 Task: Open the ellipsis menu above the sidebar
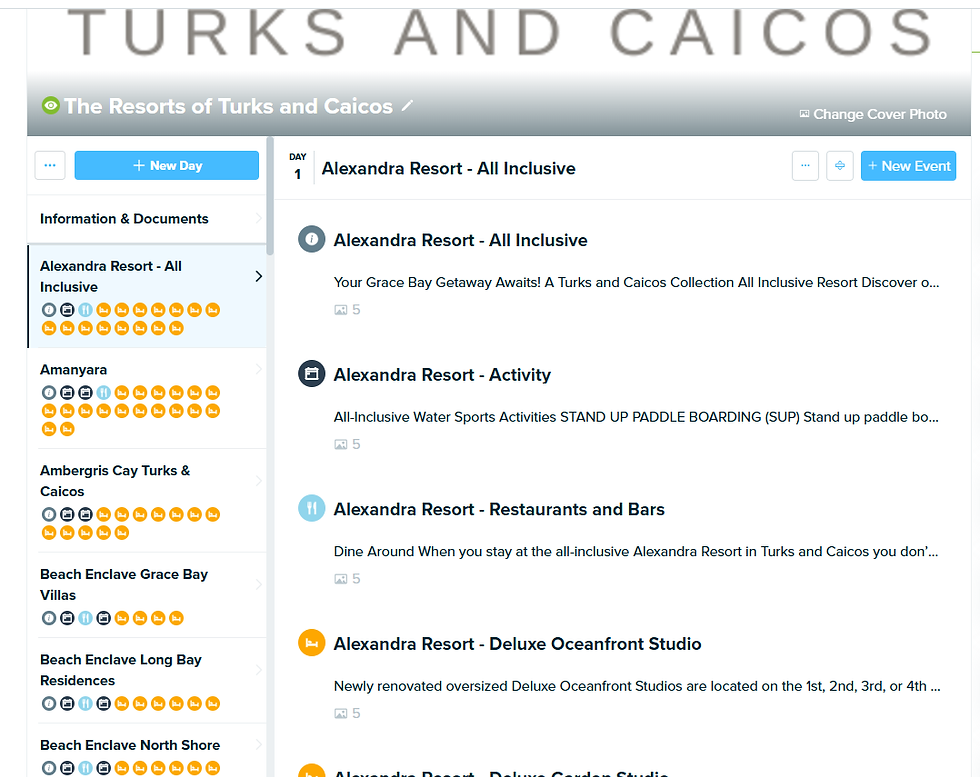point(50,165)
